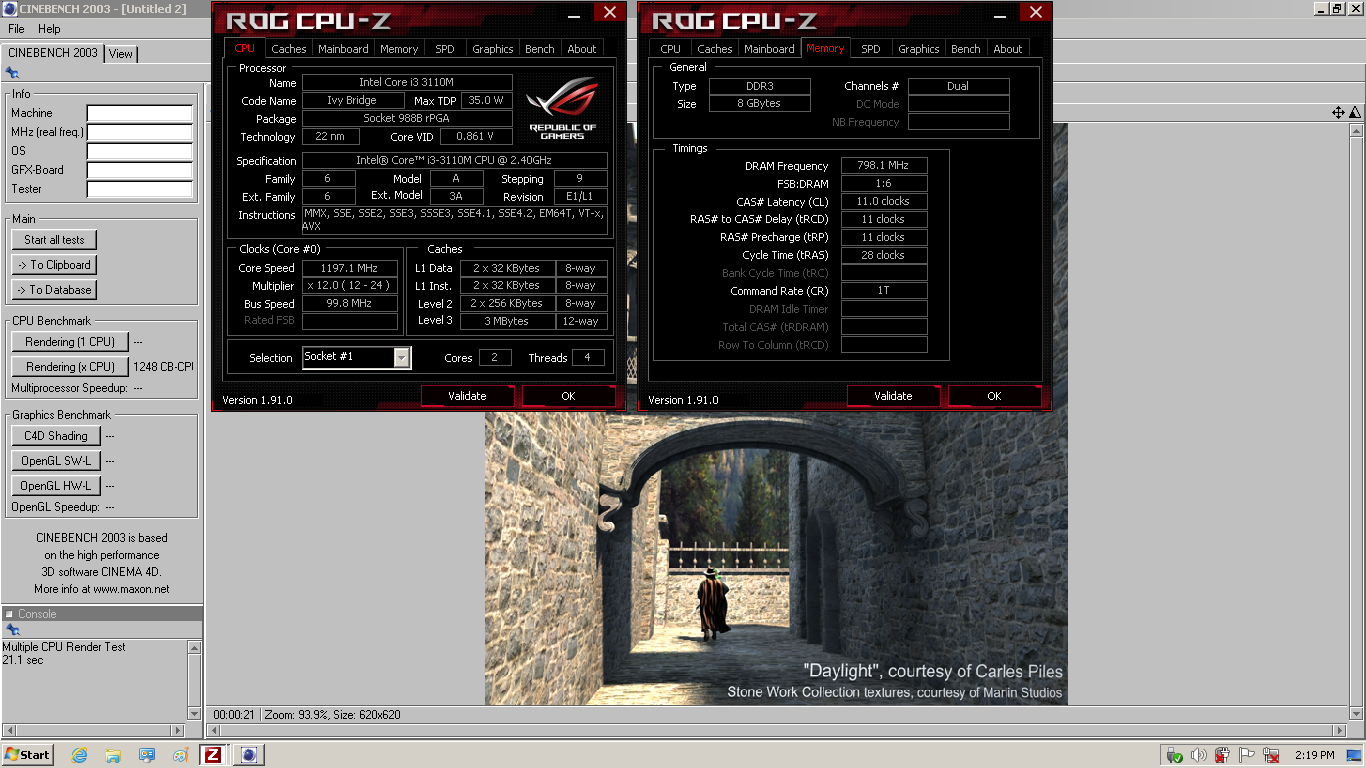Open the Help menu in CINEBENCH
This screenshot has height=768, width=1366.
pos(49,29)
